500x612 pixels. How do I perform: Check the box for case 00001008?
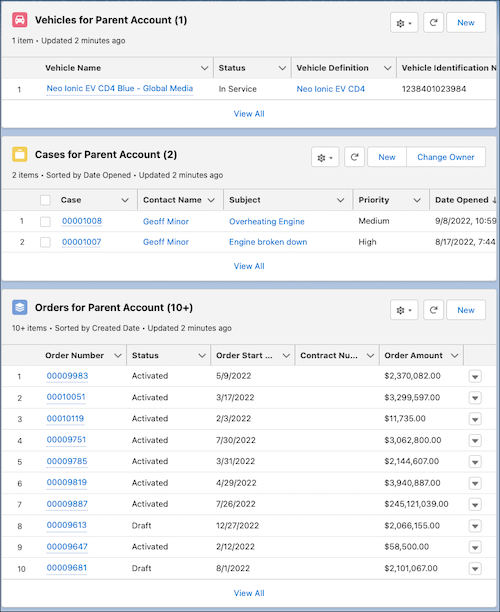(x=45, y=221)
